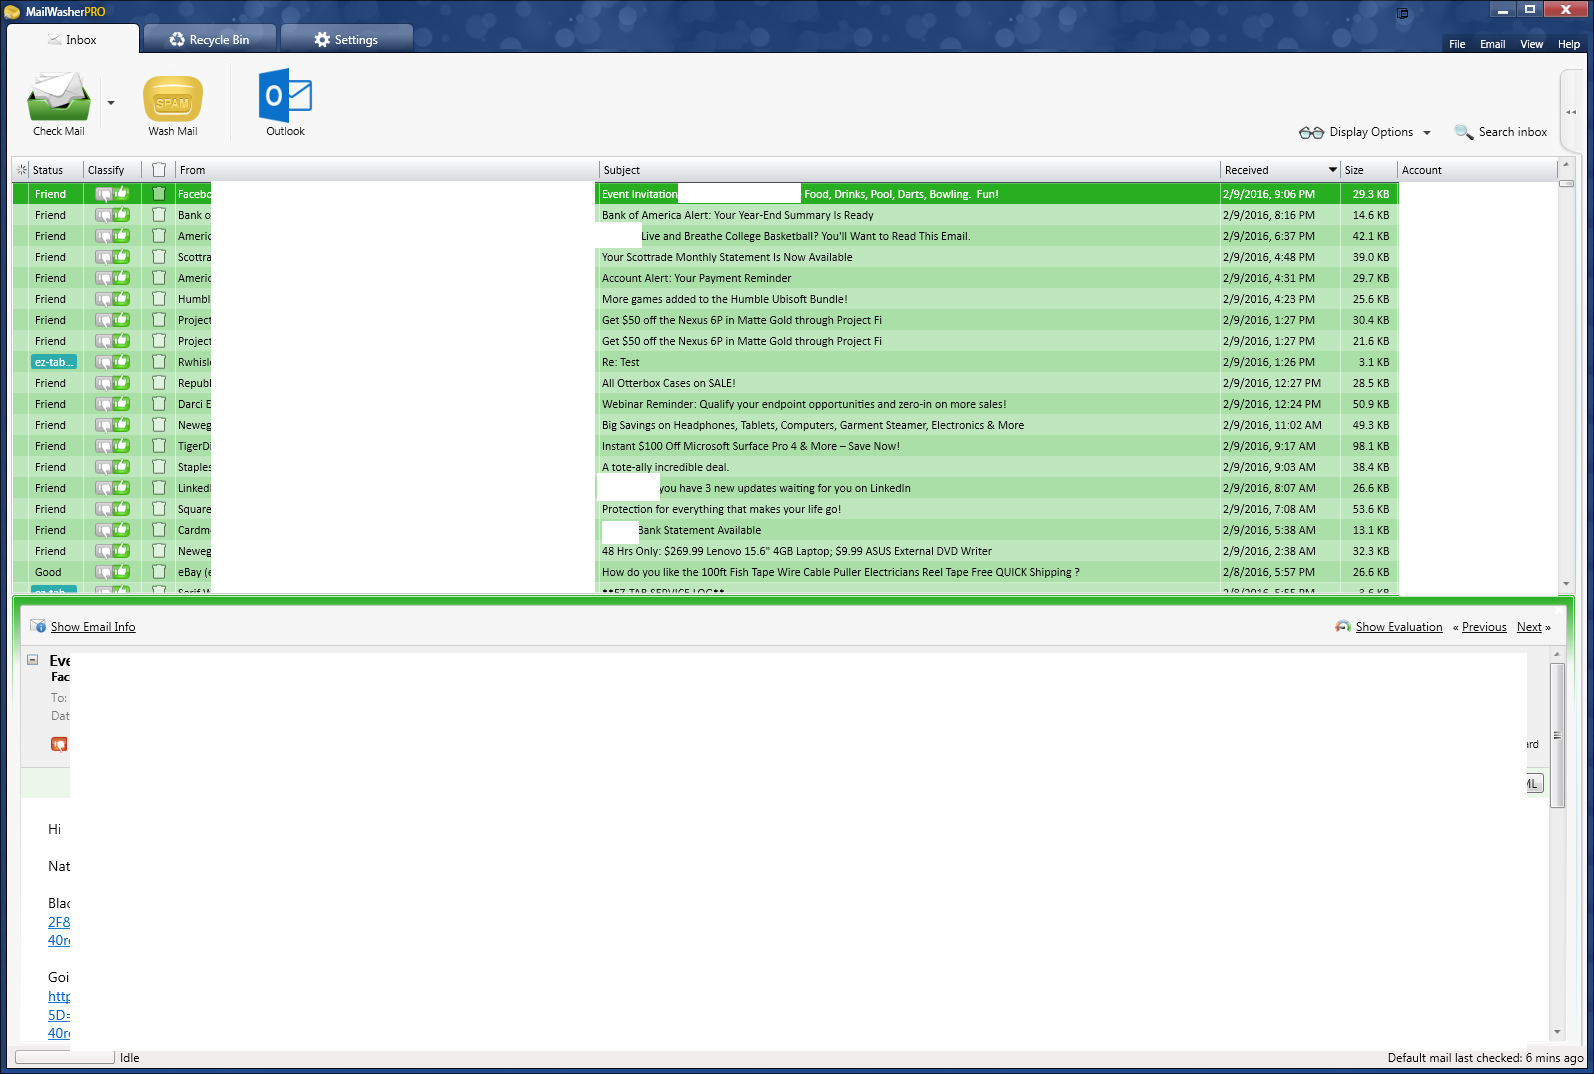Click the Search inbox magnifier icon
This screenshot has height=1074, width=1594.
pos(1463,132)
